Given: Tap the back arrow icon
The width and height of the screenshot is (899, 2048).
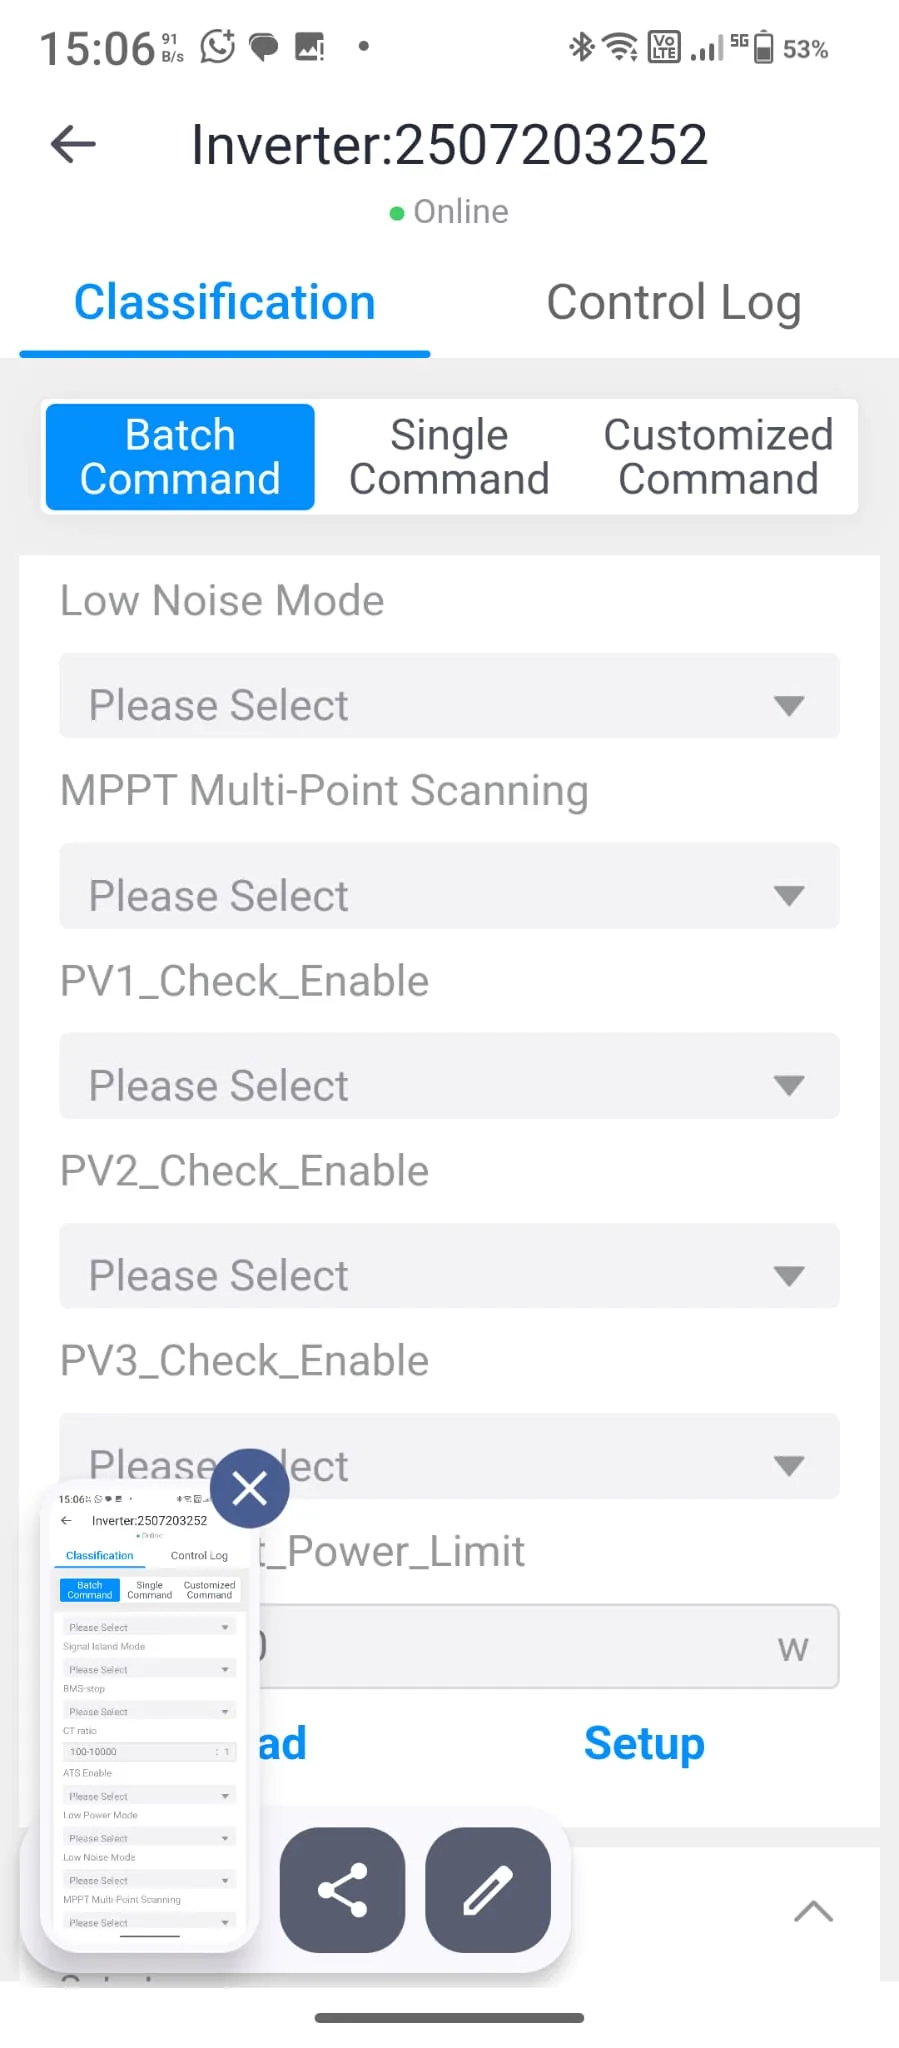Looking at the screenshot, I should click(73, 144).
